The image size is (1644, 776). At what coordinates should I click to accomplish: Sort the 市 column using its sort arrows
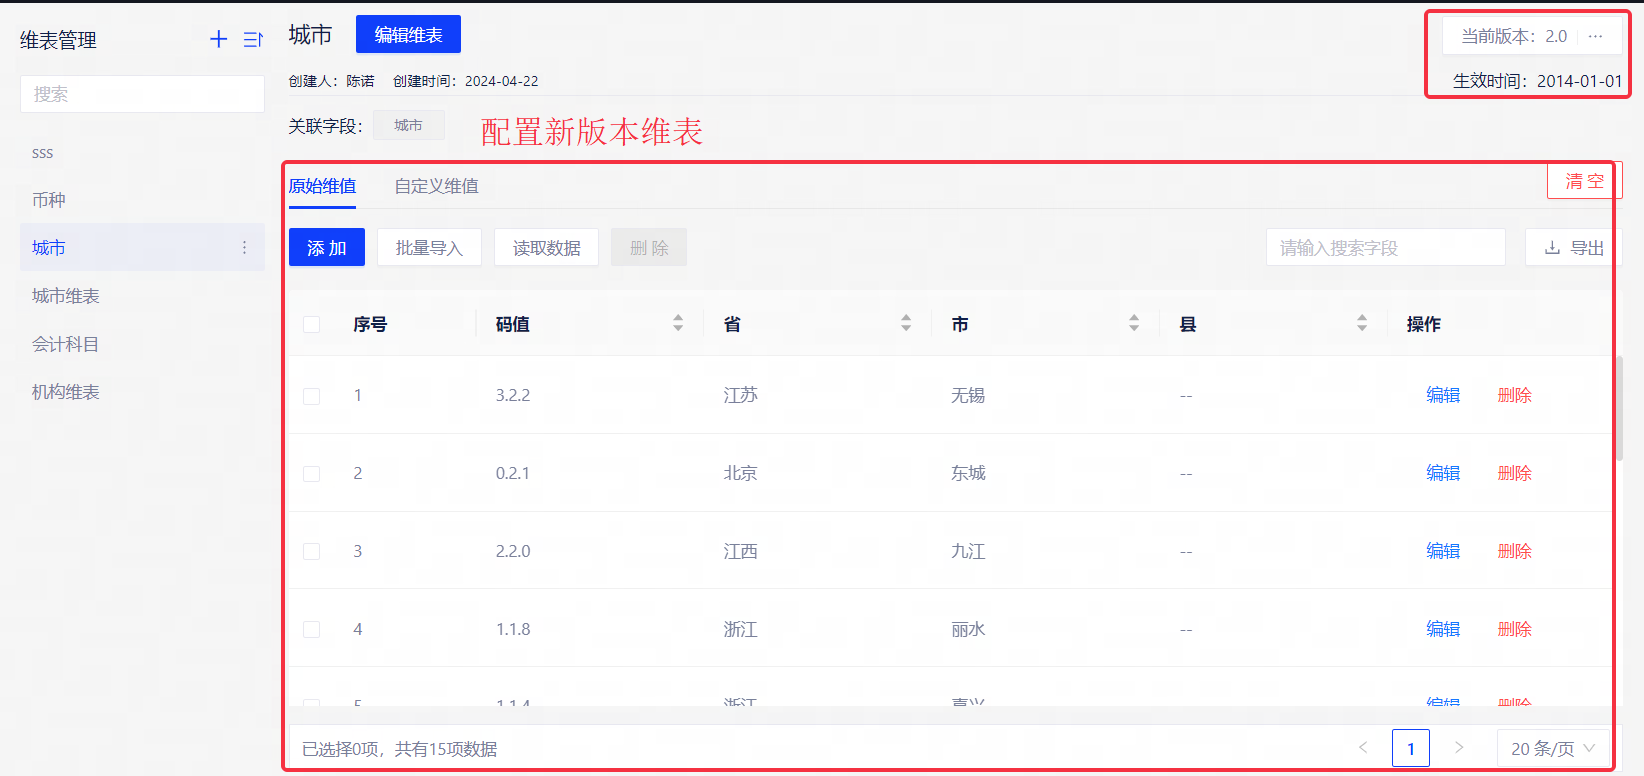1134,323
